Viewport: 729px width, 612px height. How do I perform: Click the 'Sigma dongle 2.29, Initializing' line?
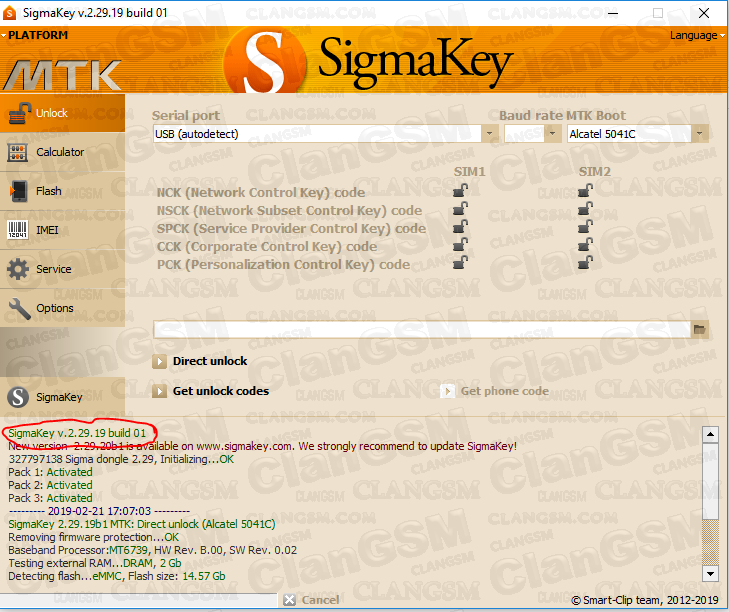tap(121, 459)
